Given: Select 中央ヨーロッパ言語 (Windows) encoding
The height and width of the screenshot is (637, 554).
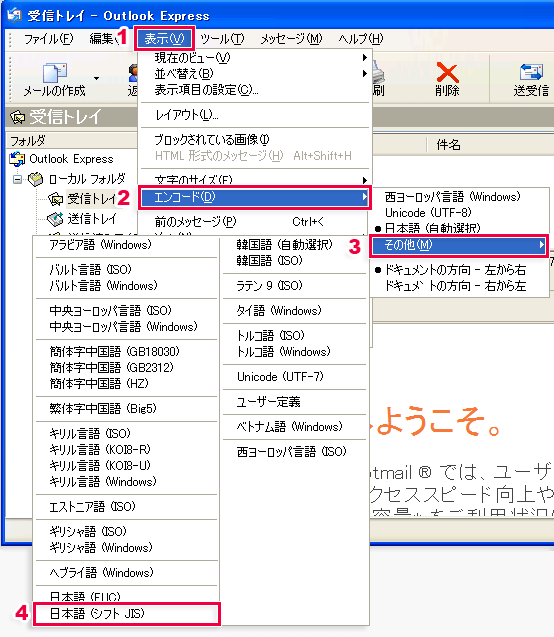Looking at the screenshot, I should 127,327.
